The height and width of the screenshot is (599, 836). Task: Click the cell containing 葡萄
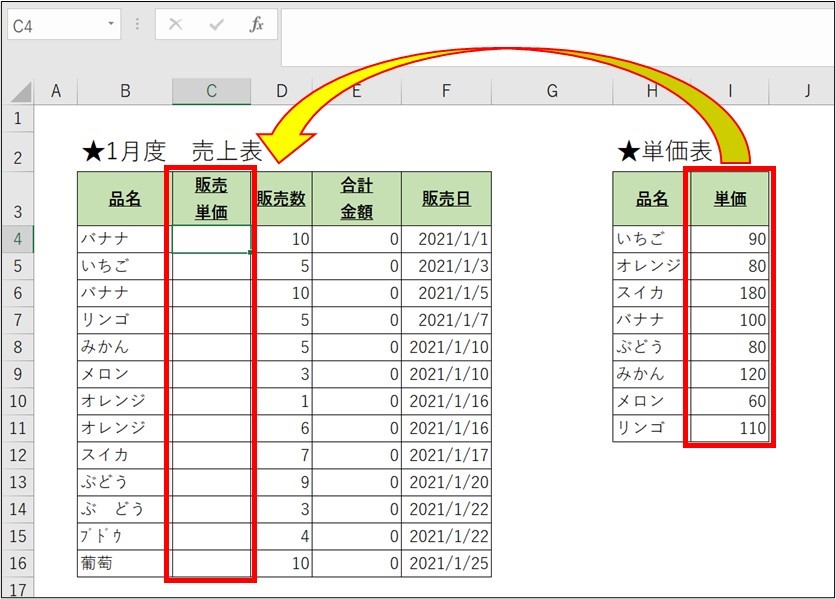(x=121, y=563)
